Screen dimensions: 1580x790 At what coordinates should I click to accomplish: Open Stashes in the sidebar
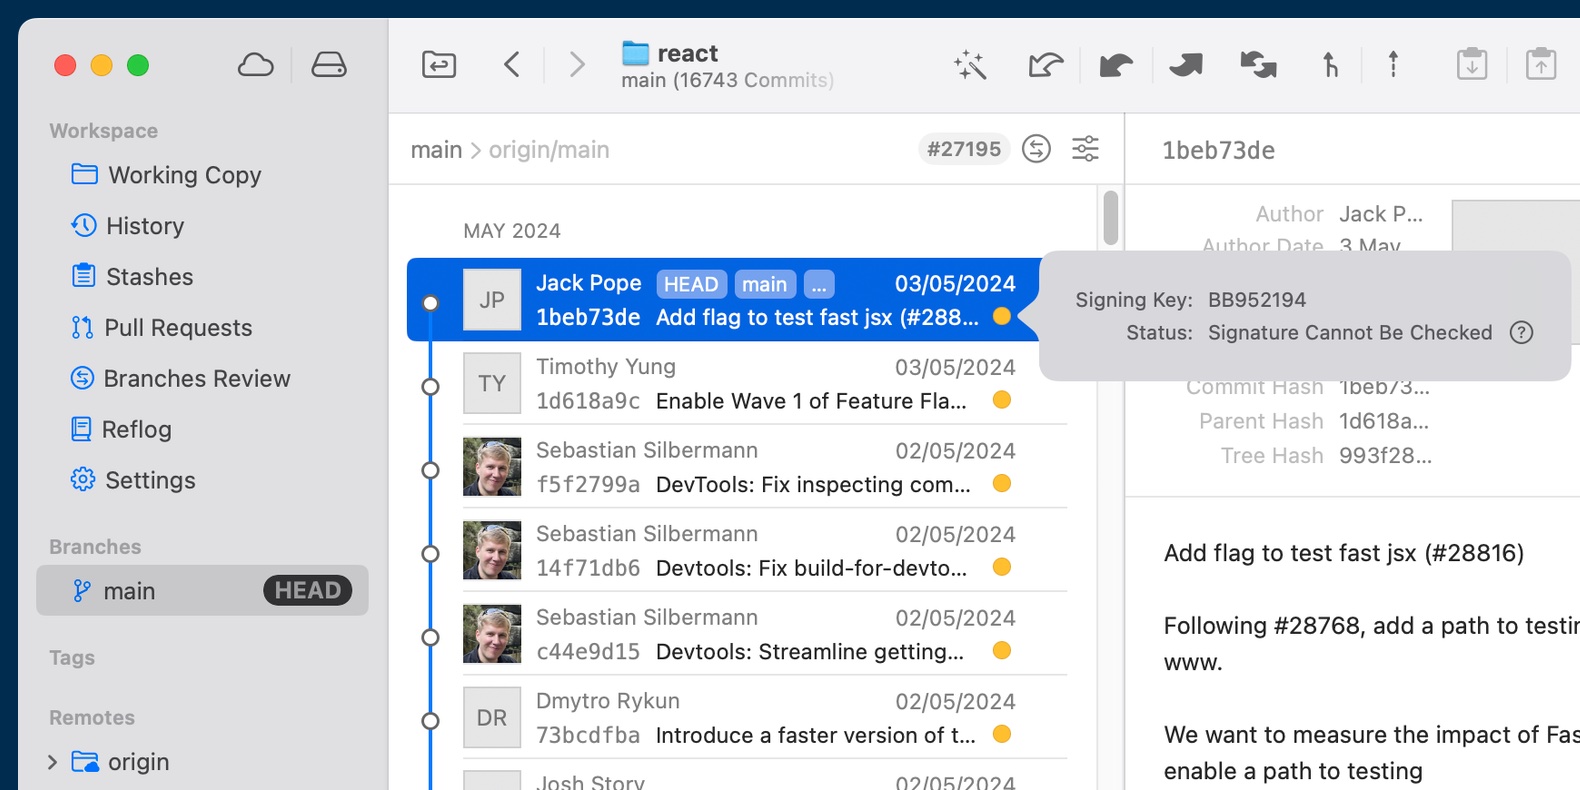click(x=149, y=277)
